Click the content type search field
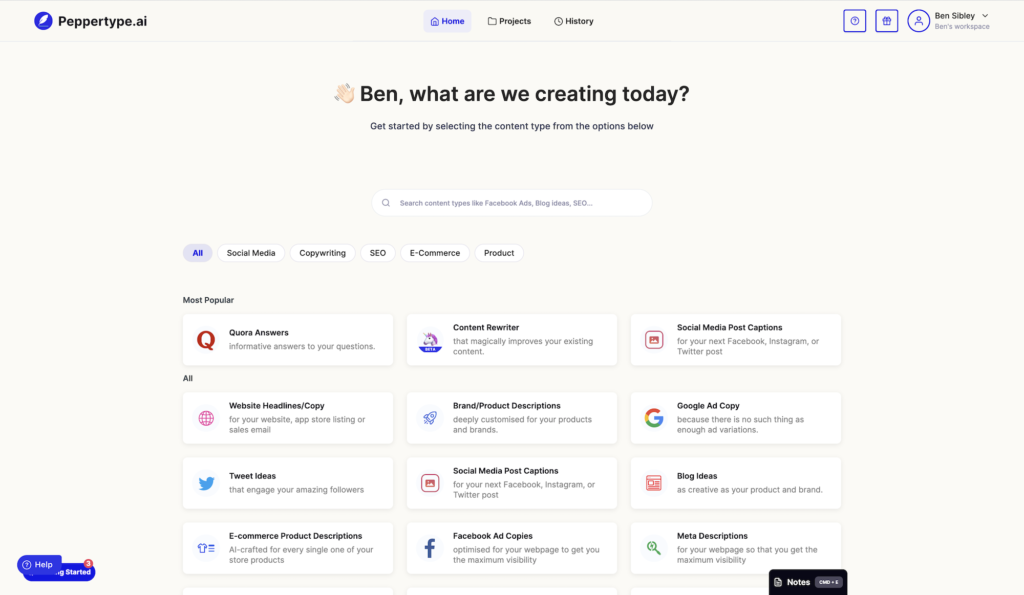 pyautogui.click(x=512, y=203)
